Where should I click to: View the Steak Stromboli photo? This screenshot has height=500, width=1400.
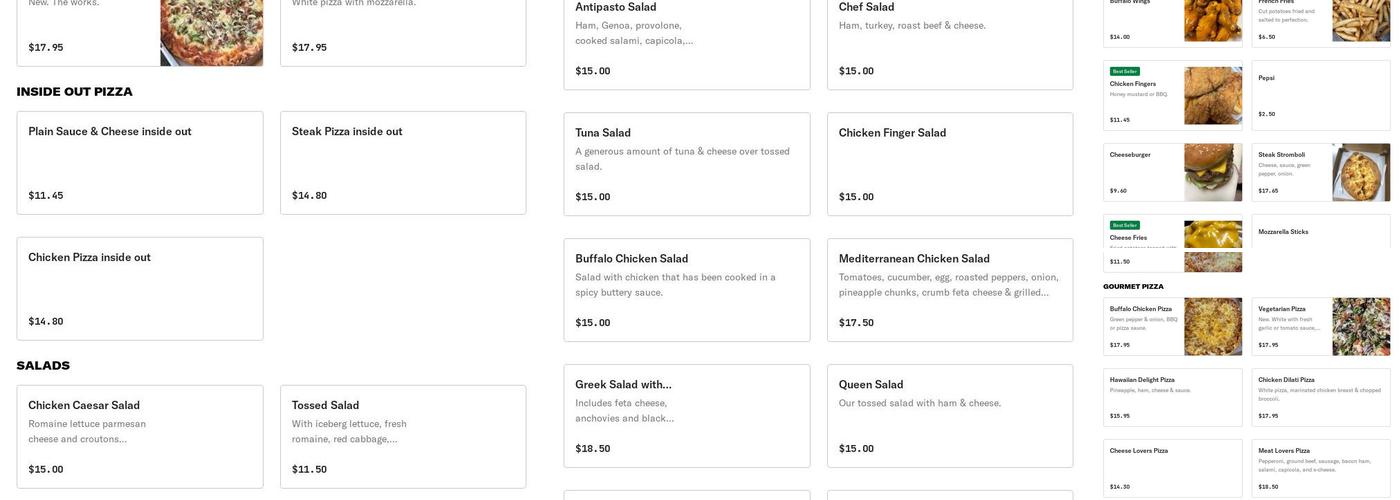coord(1361,172)
